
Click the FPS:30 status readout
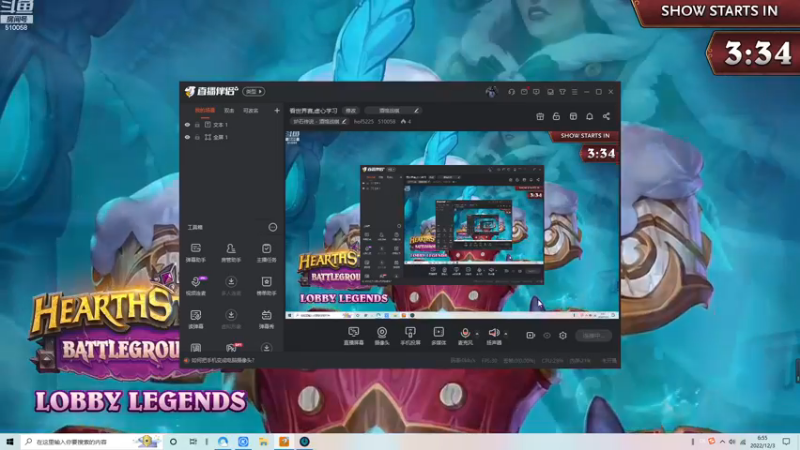pos(489,361)
